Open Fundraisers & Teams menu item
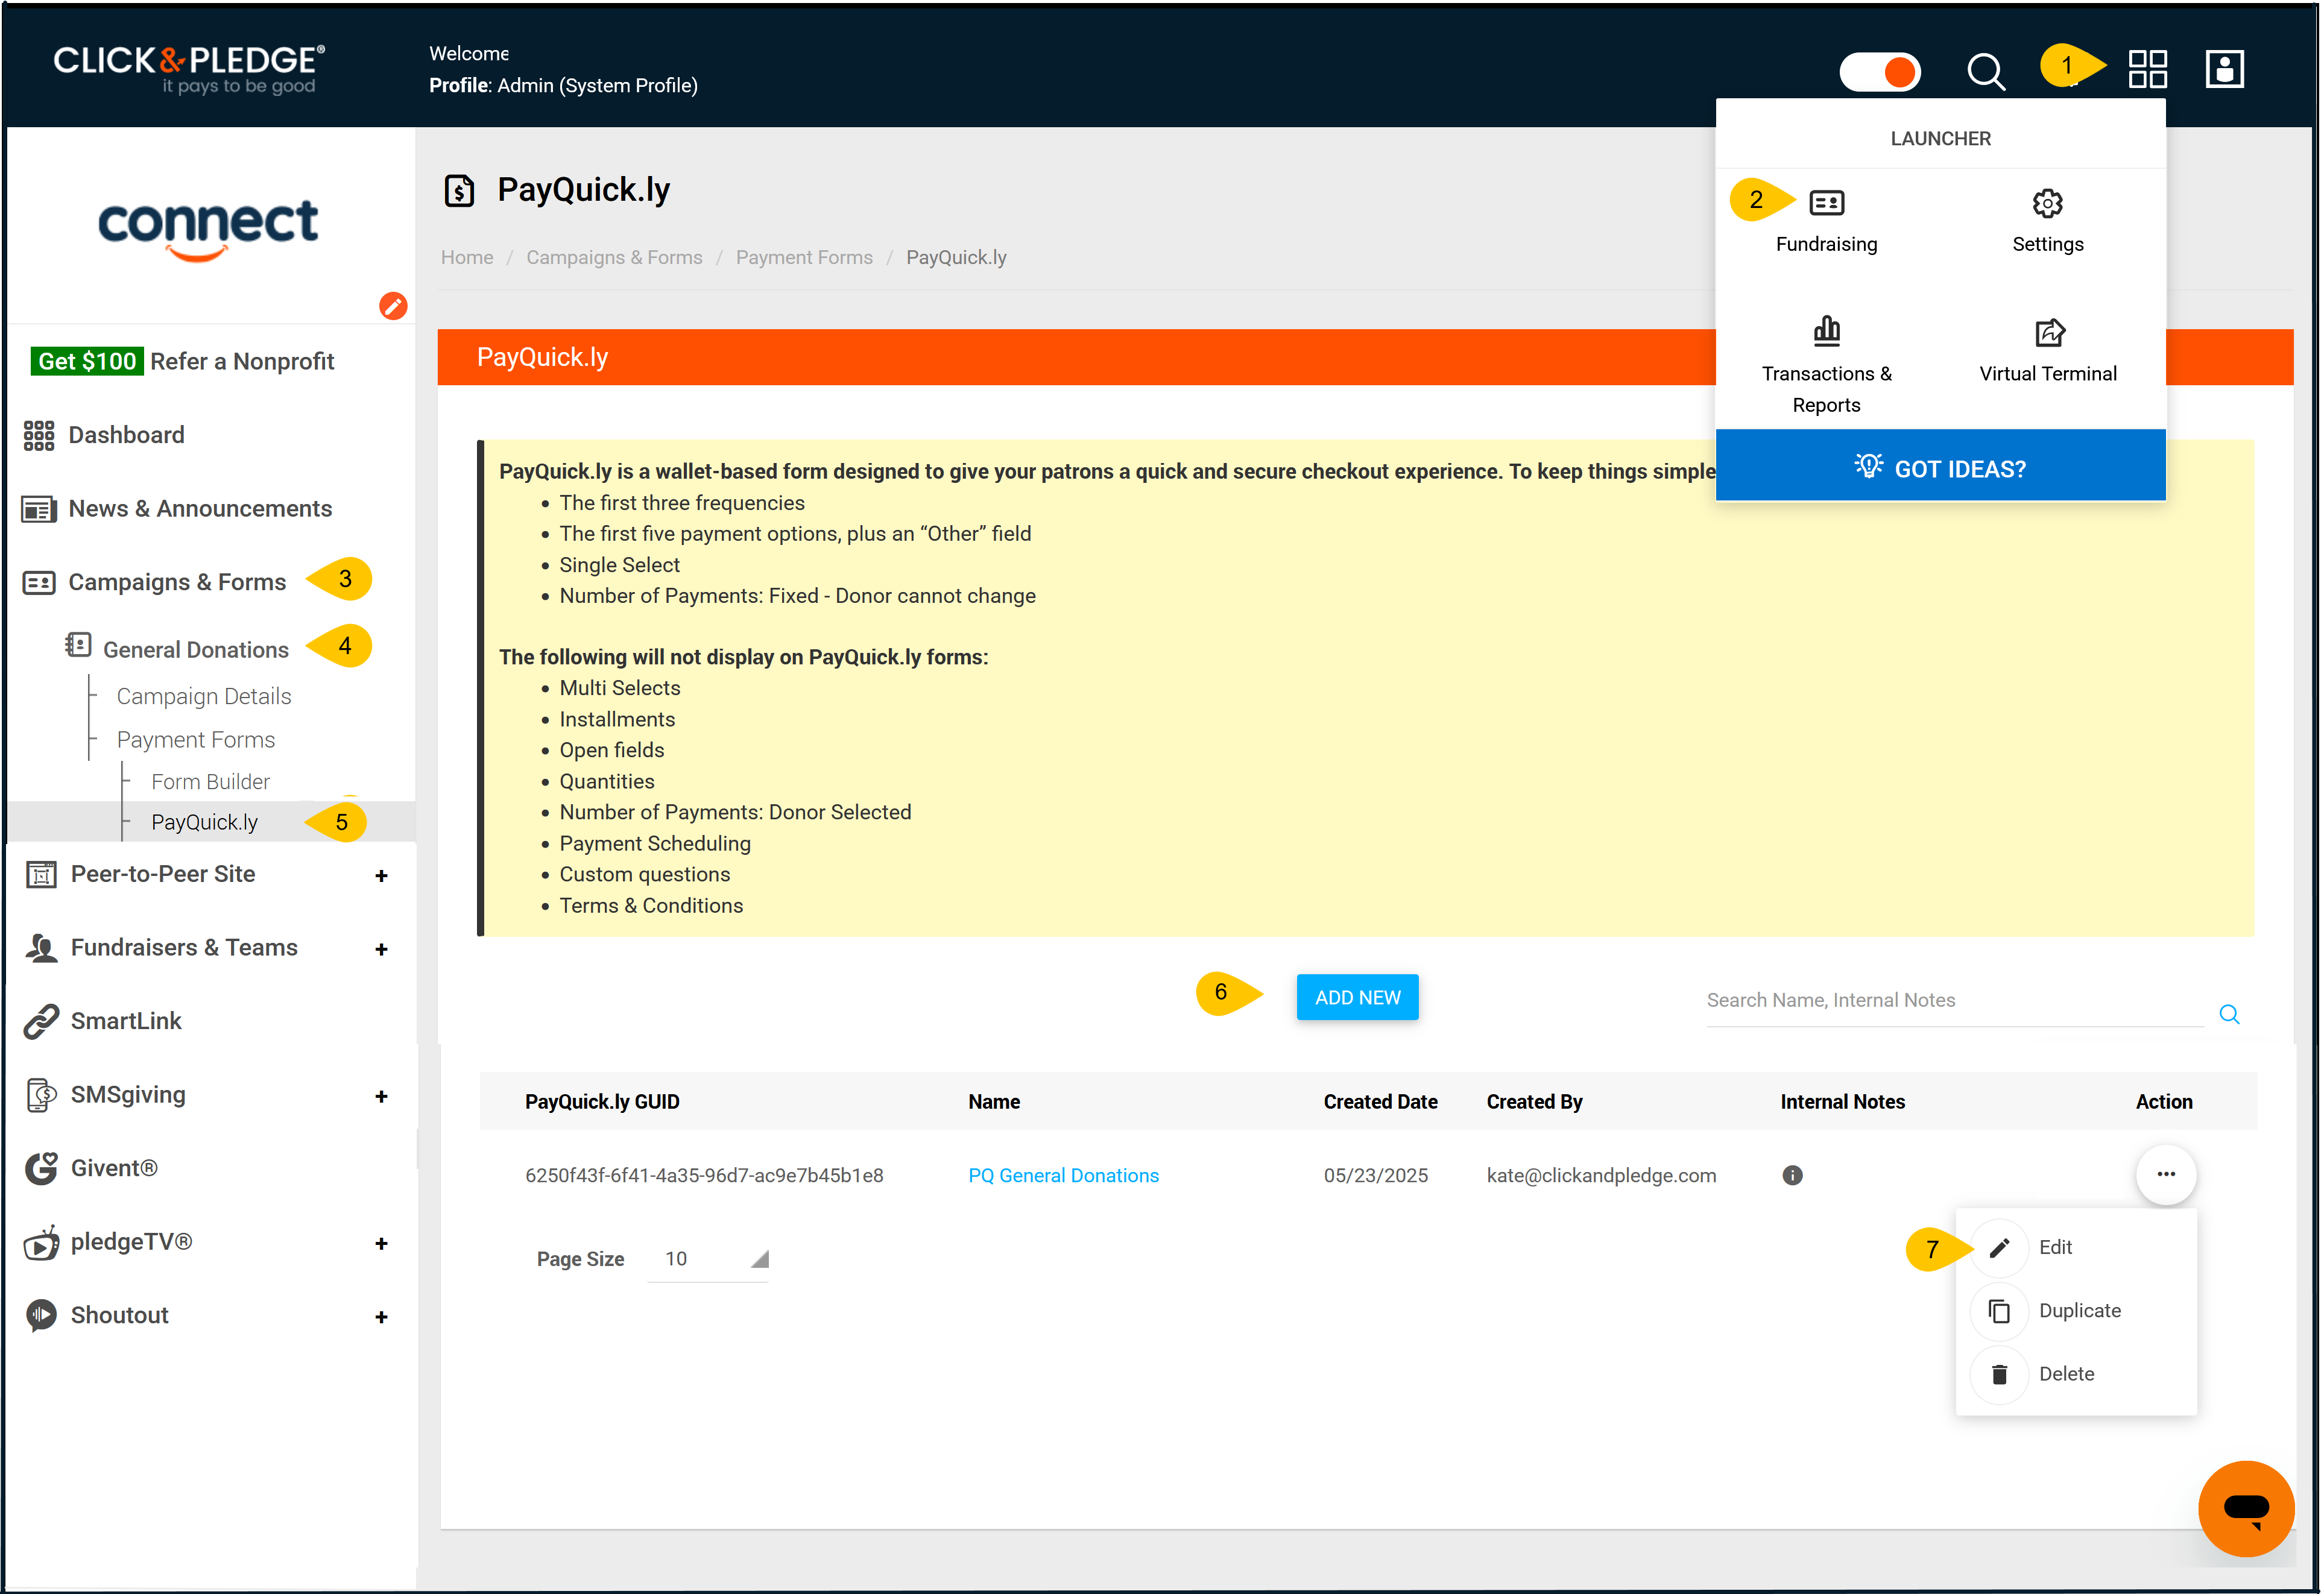 click(184, 948)
